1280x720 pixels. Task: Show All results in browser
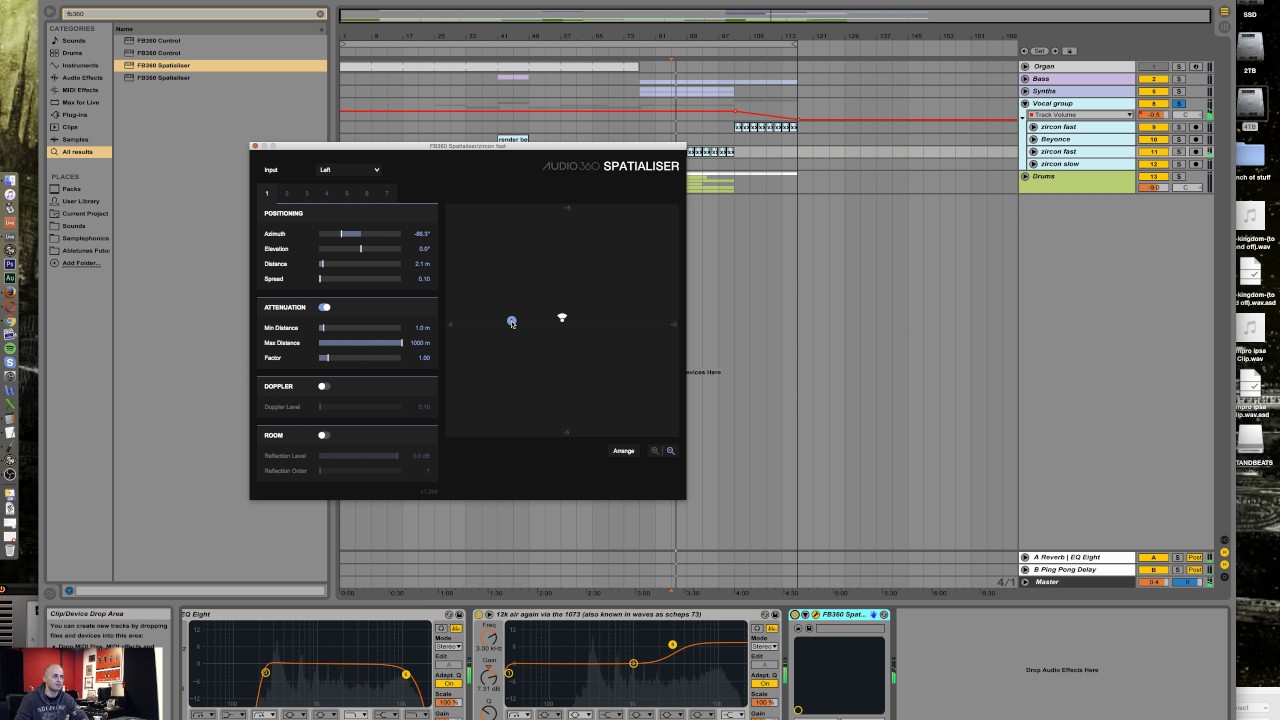77,152
